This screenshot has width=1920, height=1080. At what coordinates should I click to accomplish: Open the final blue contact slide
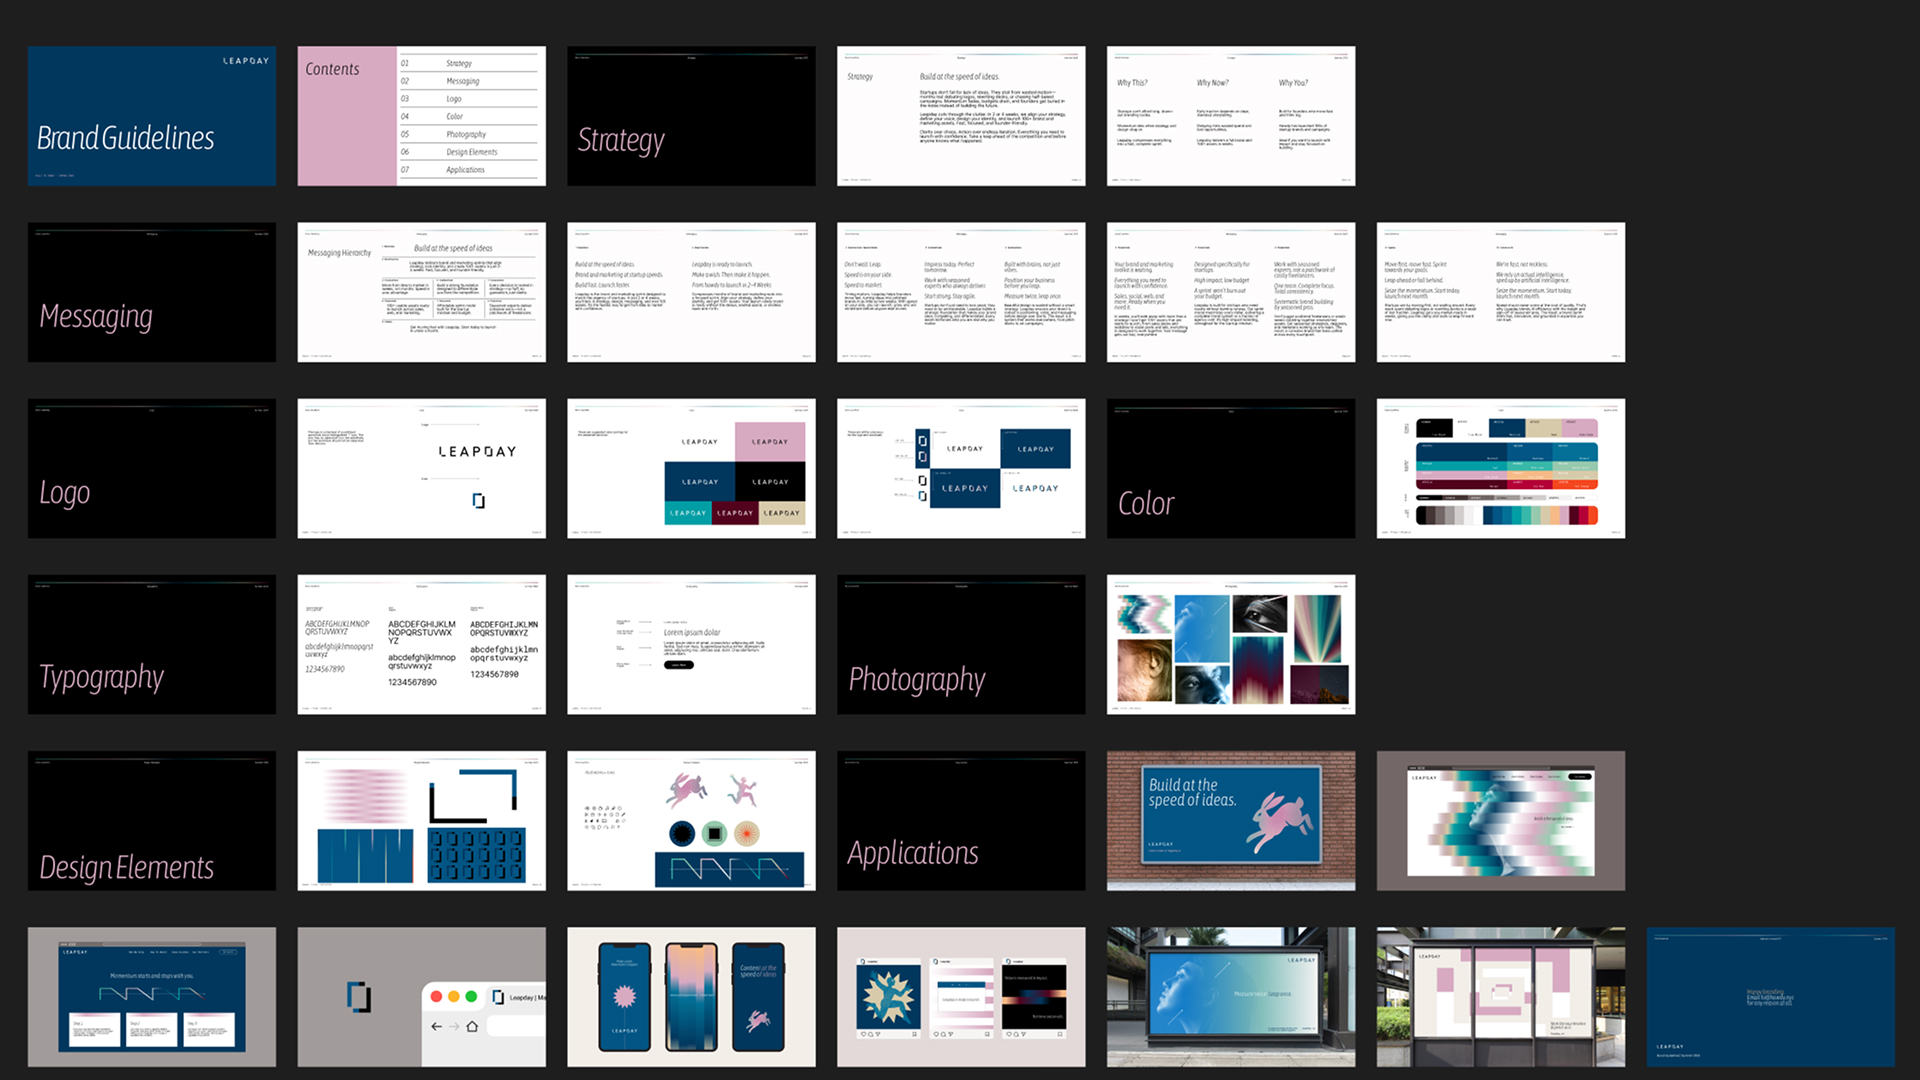coord(1770,996)
